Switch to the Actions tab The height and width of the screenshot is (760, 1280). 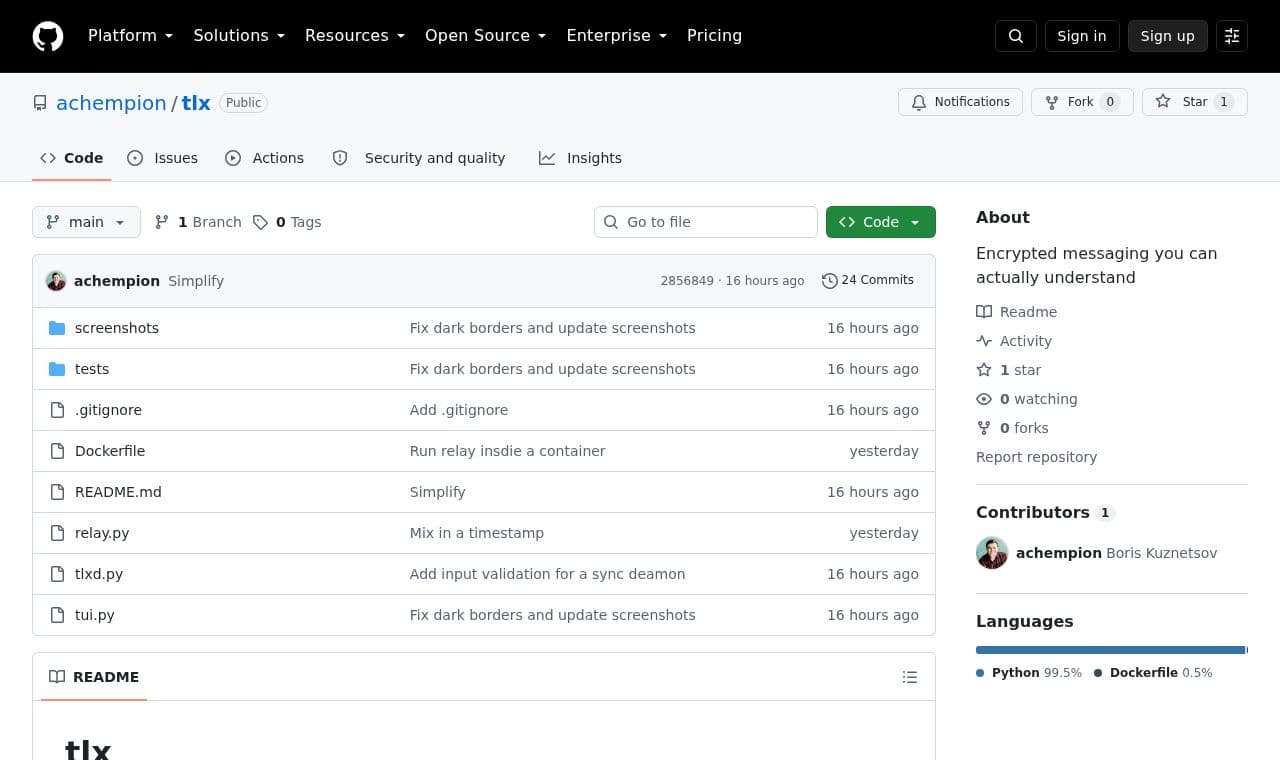tap(265, 158)
